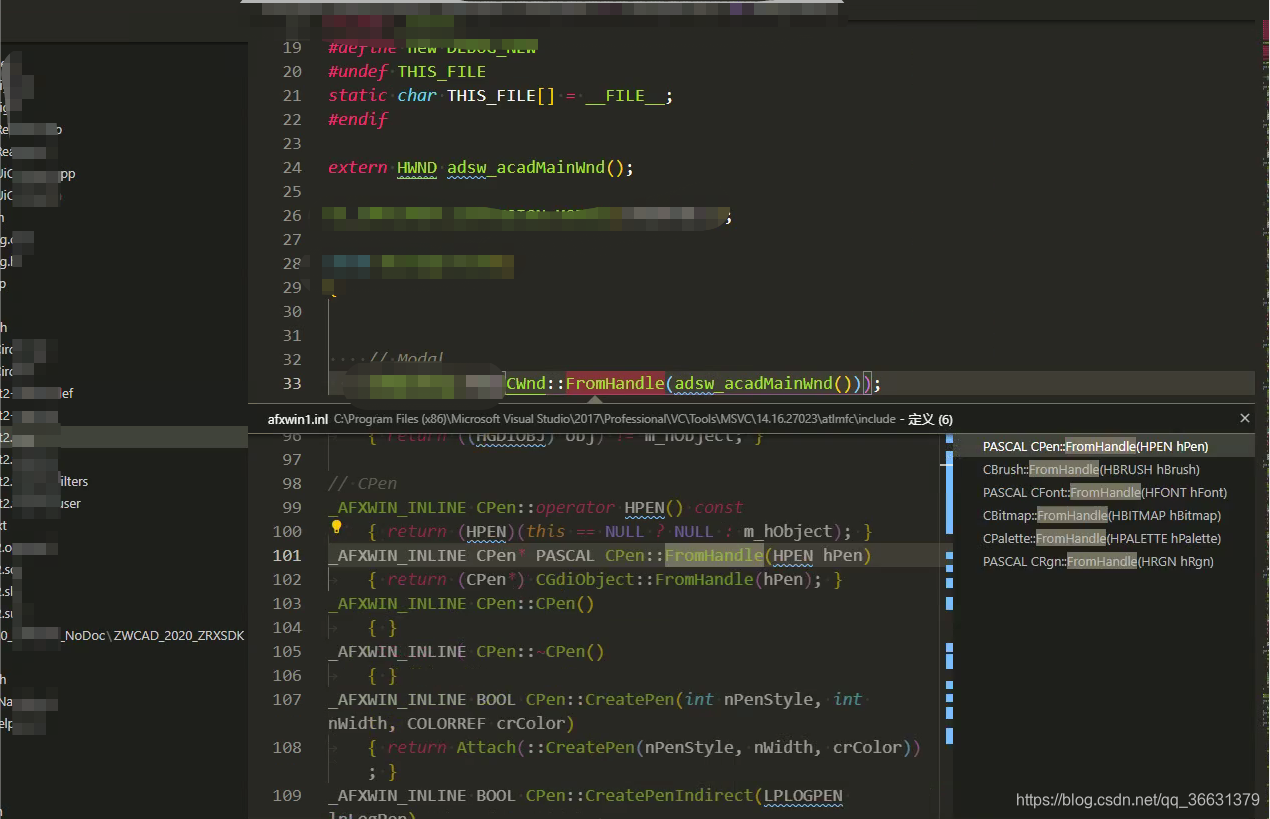Viewport: 1270px width, 819px height.
Task: Select the 'CBitmap::FromHandle(HBITMAP hBitmap)' definition
Action: click(x=1102, y=516)
